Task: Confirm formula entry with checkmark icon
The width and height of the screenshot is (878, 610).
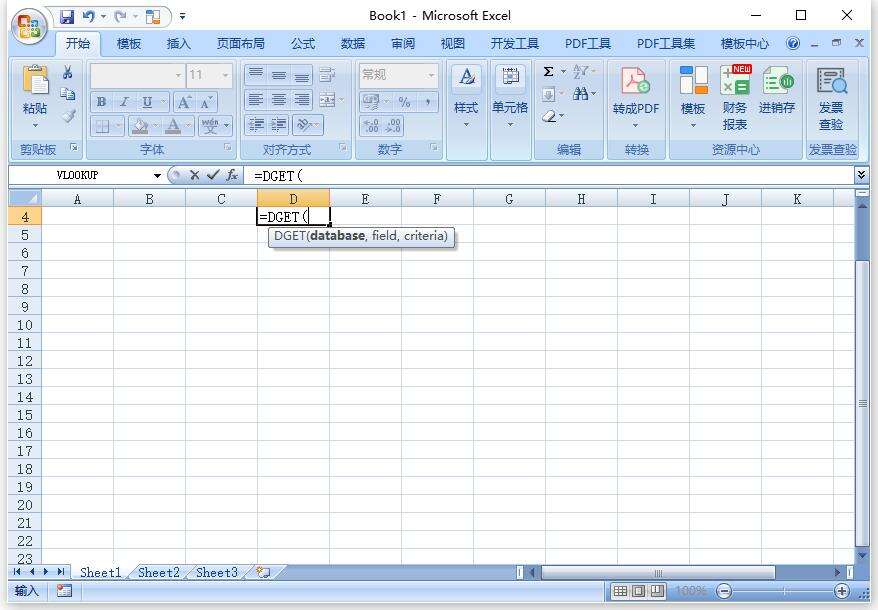Action: click(x=213, y=175)
